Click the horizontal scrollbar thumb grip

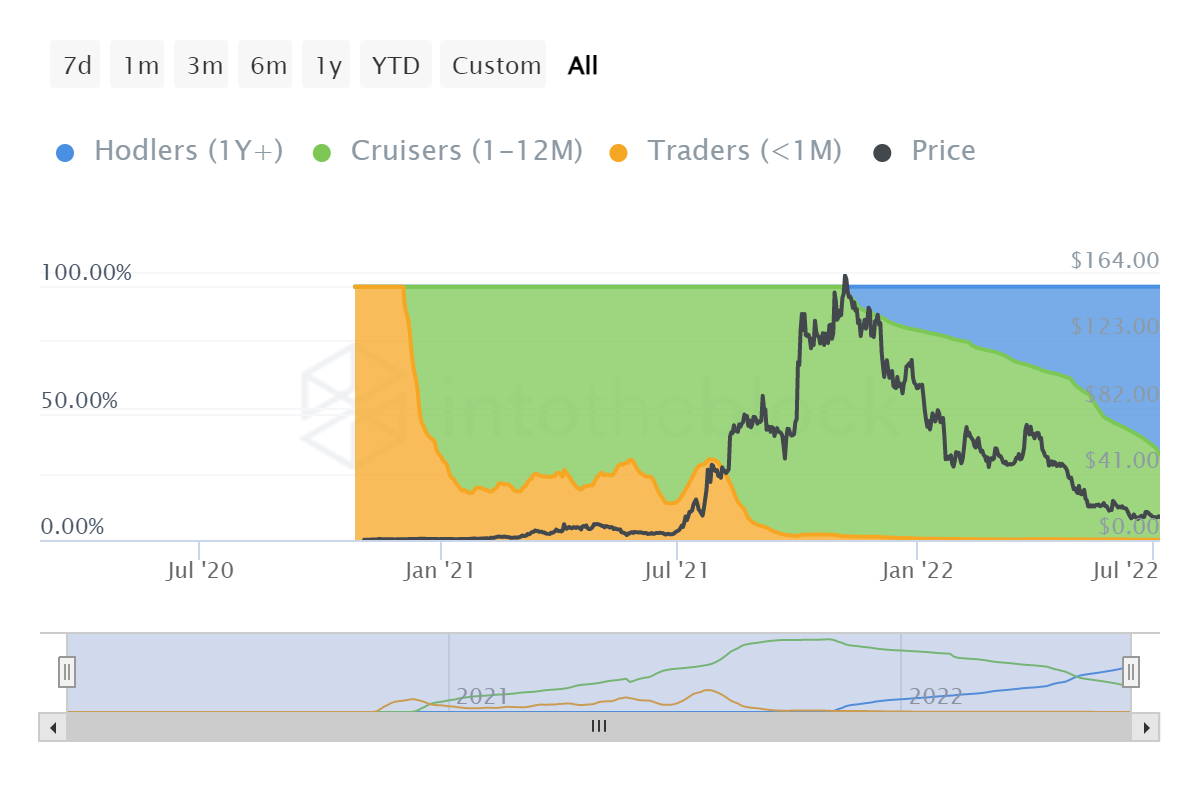coord(598,727)
